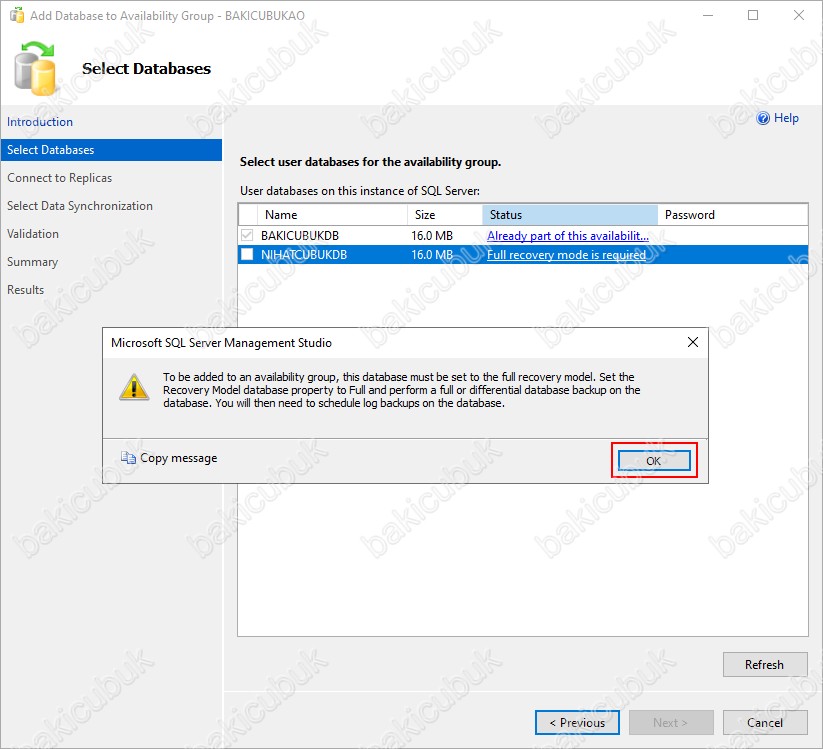Close the Microsoft SQL Server Management Studio dialog
The width and height of the screenshot is (823, 749).
click(693, 342)
